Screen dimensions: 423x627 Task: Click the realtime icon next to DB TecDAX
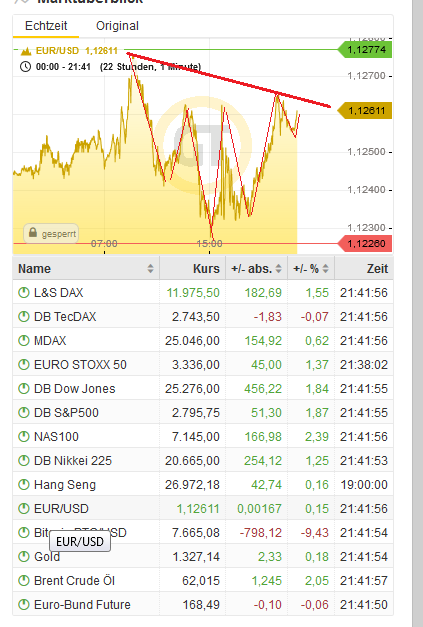[24, 317]
